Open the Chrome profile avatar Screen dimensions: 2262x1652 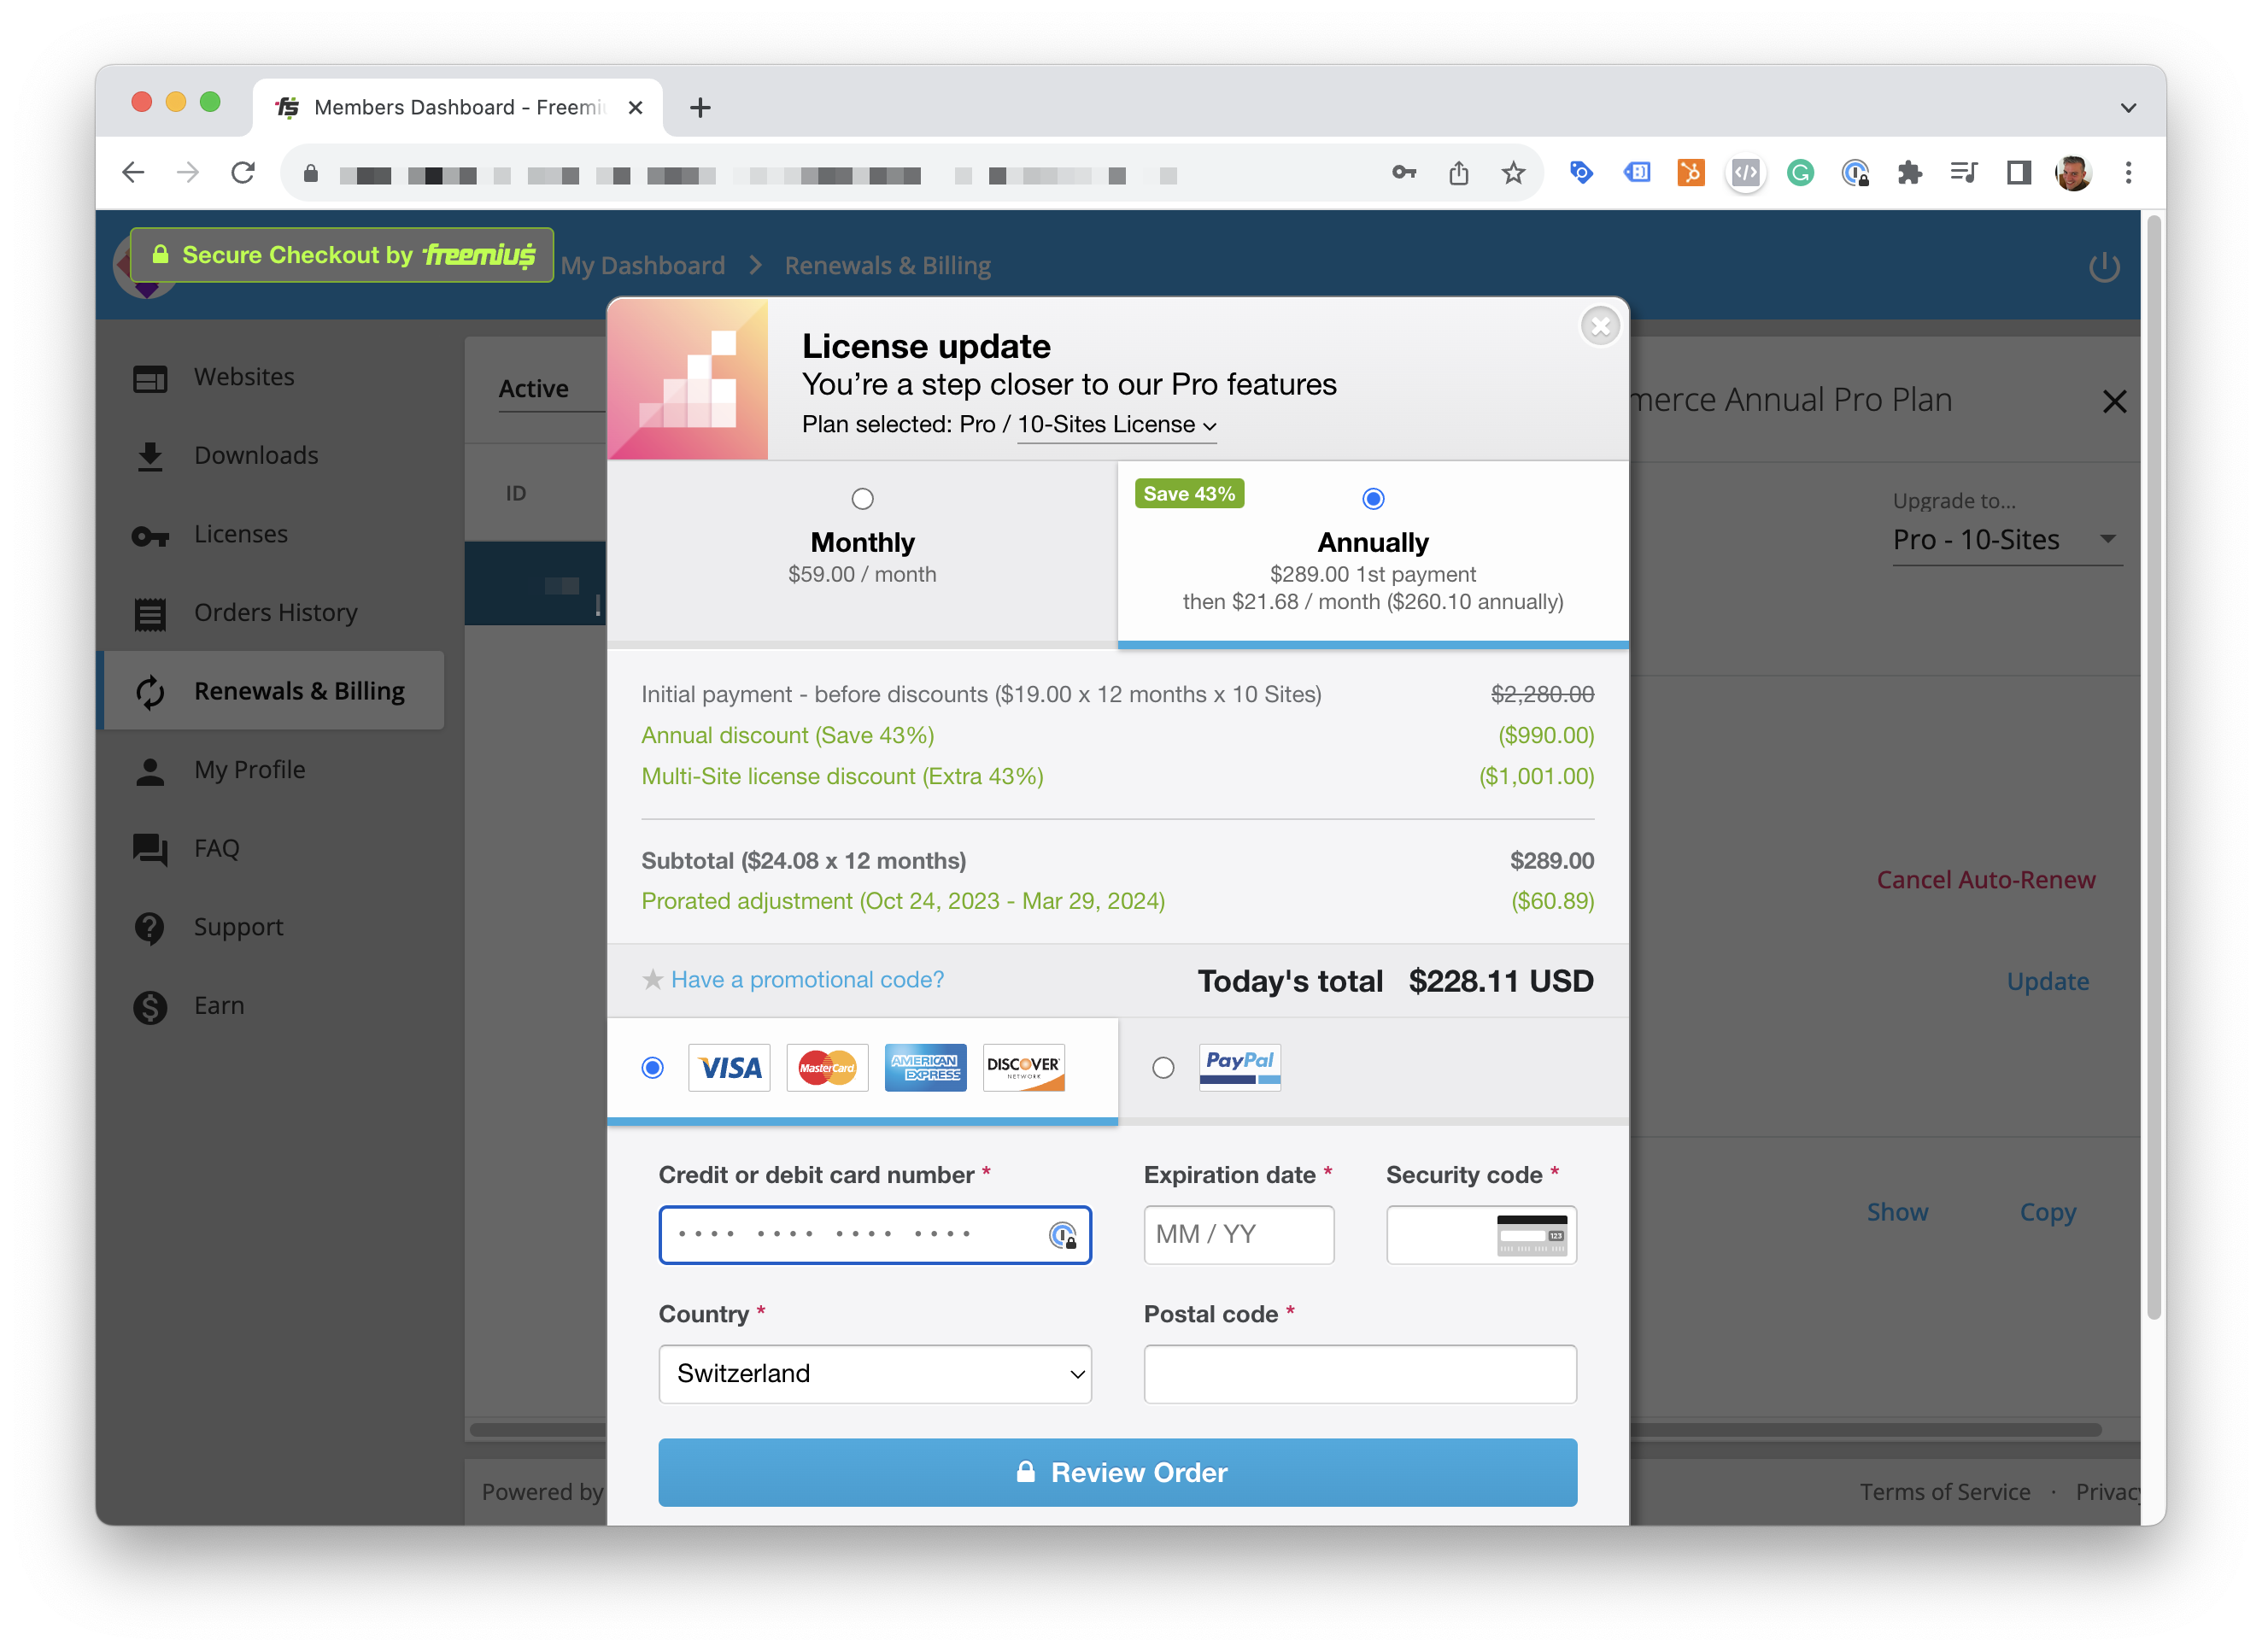[x=2073, y=173]
